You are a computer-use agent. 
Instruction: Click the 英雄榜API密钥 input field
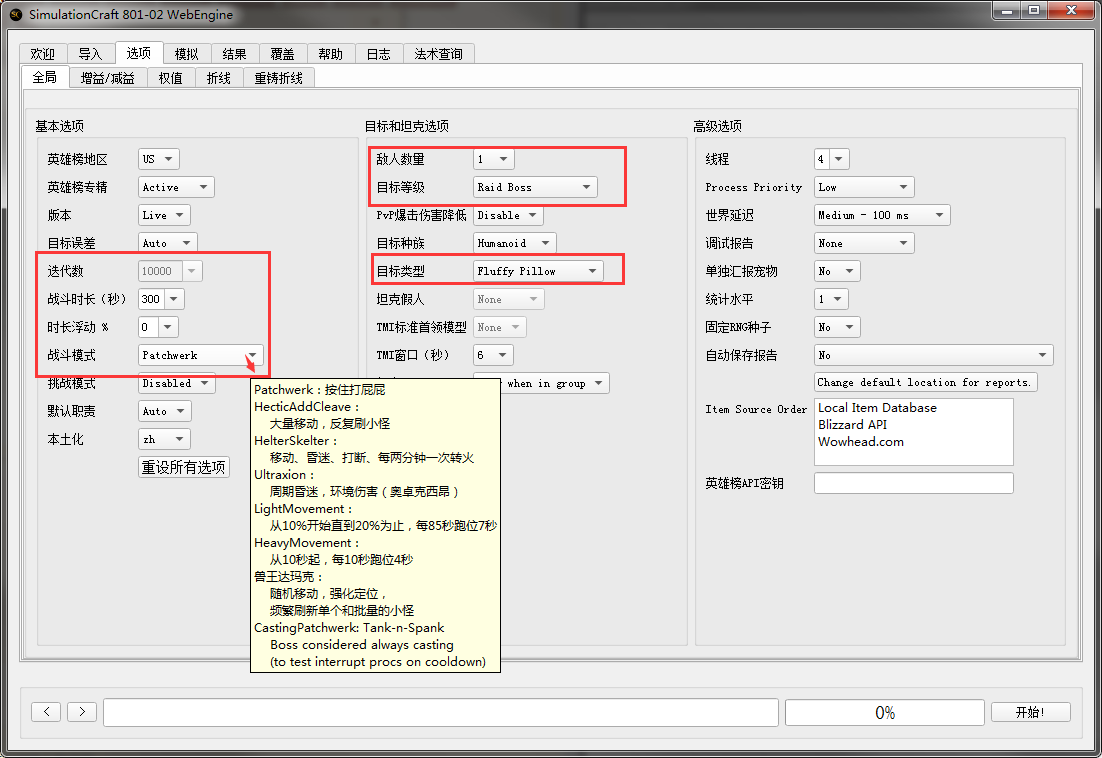point(914,483)
